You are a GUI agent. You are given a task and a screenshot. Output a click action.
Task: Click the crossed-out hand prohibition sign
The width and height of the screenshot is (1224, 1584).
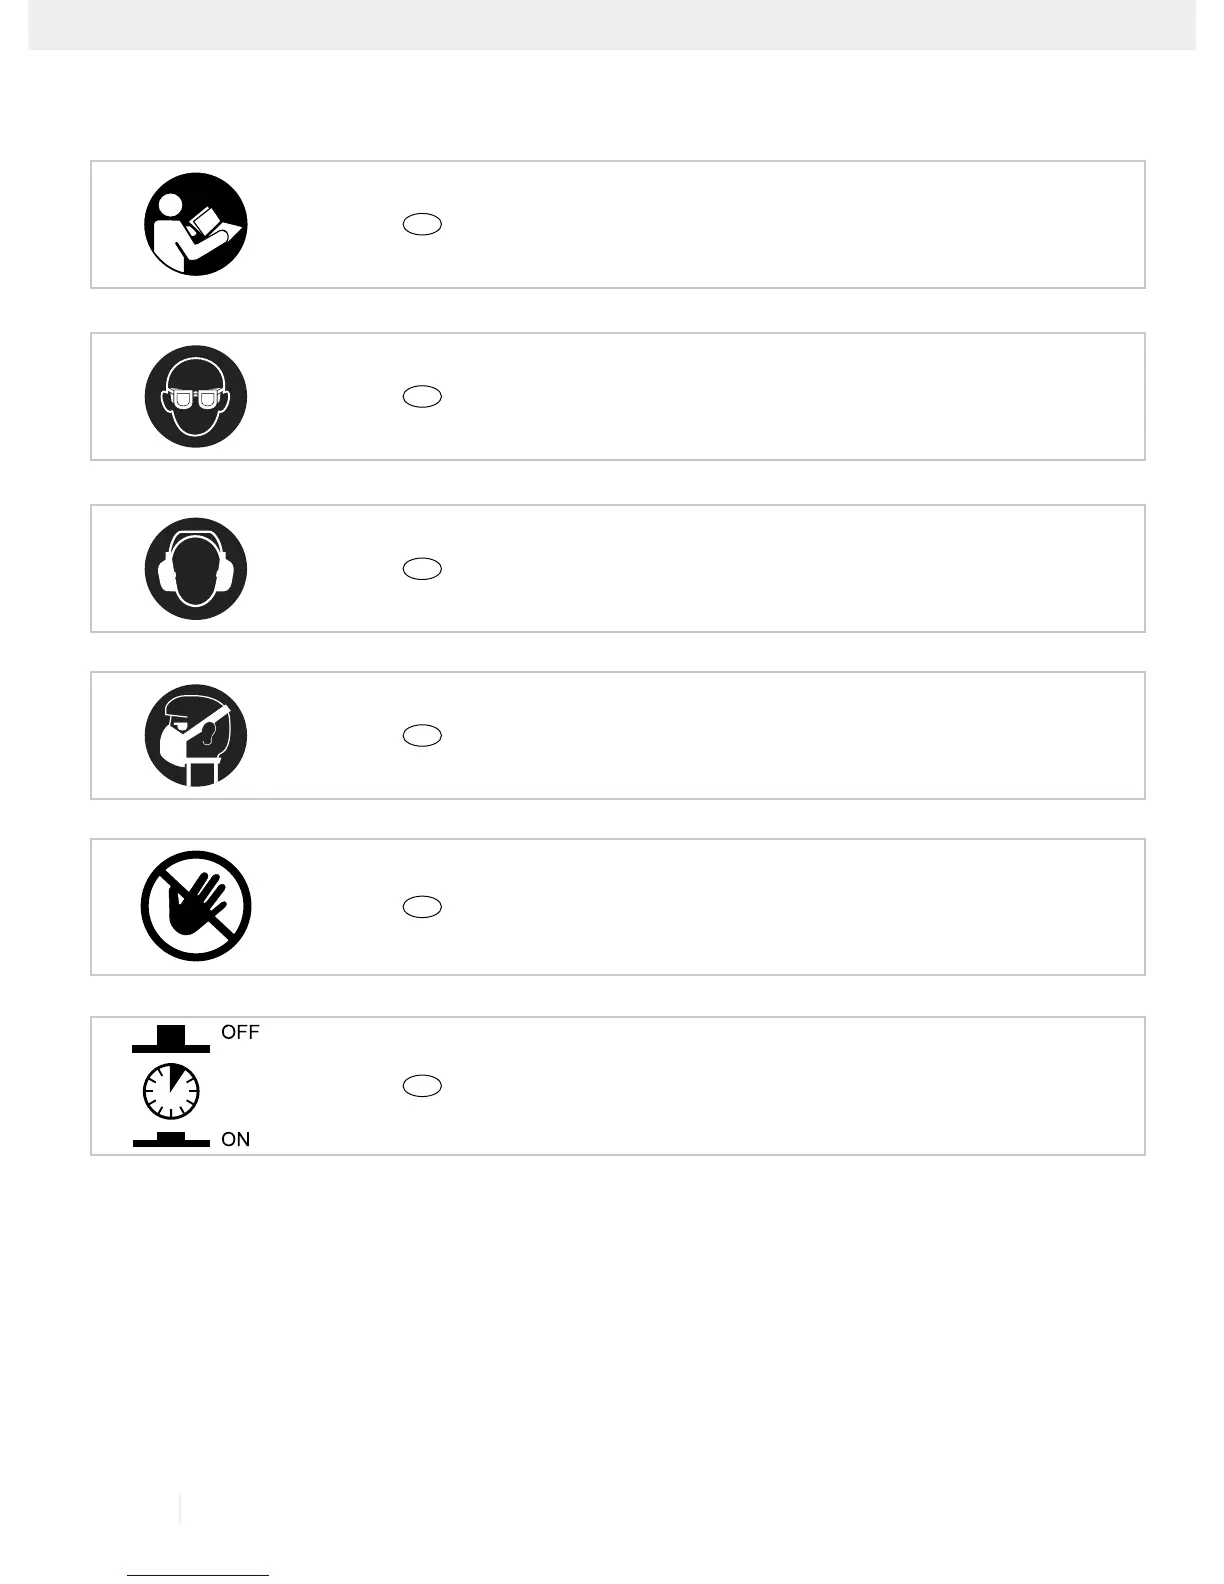click(195, 906)
